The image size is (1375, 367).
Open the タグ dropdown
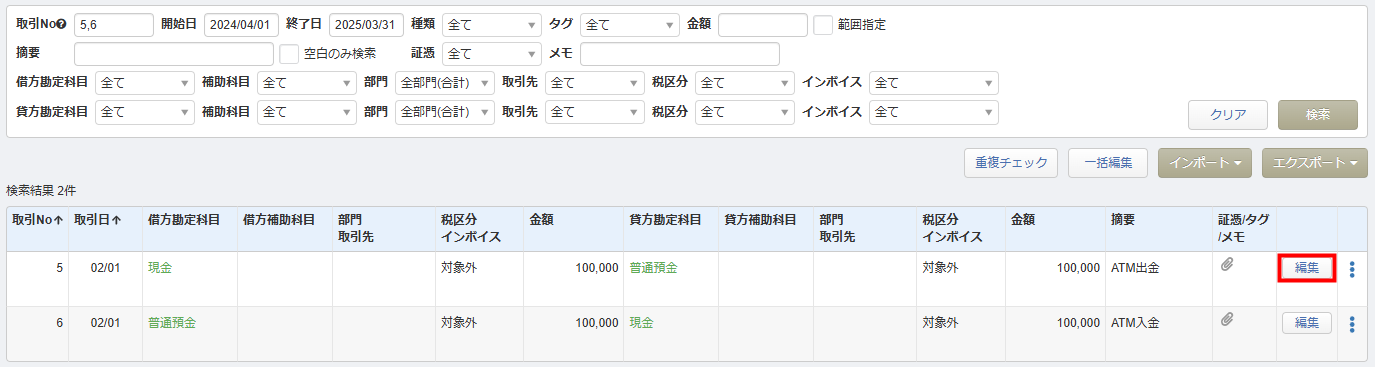click(630, 25)
